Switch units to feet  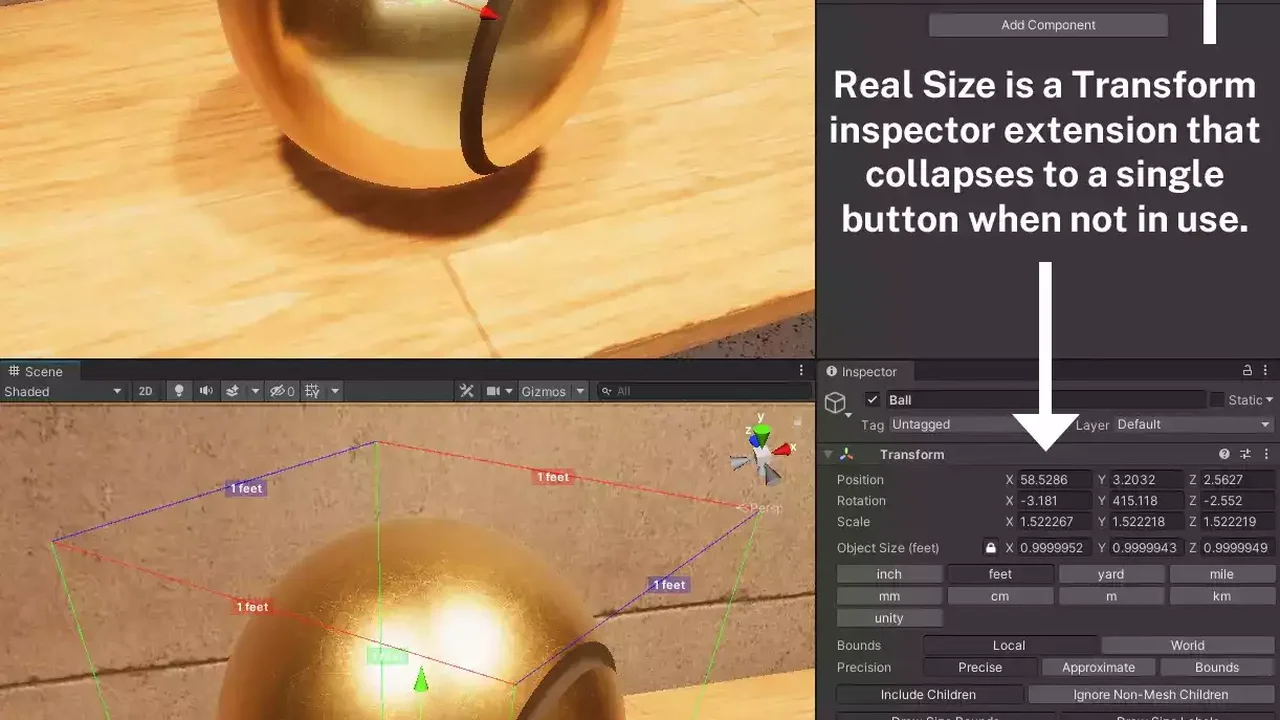point(1000,574)
